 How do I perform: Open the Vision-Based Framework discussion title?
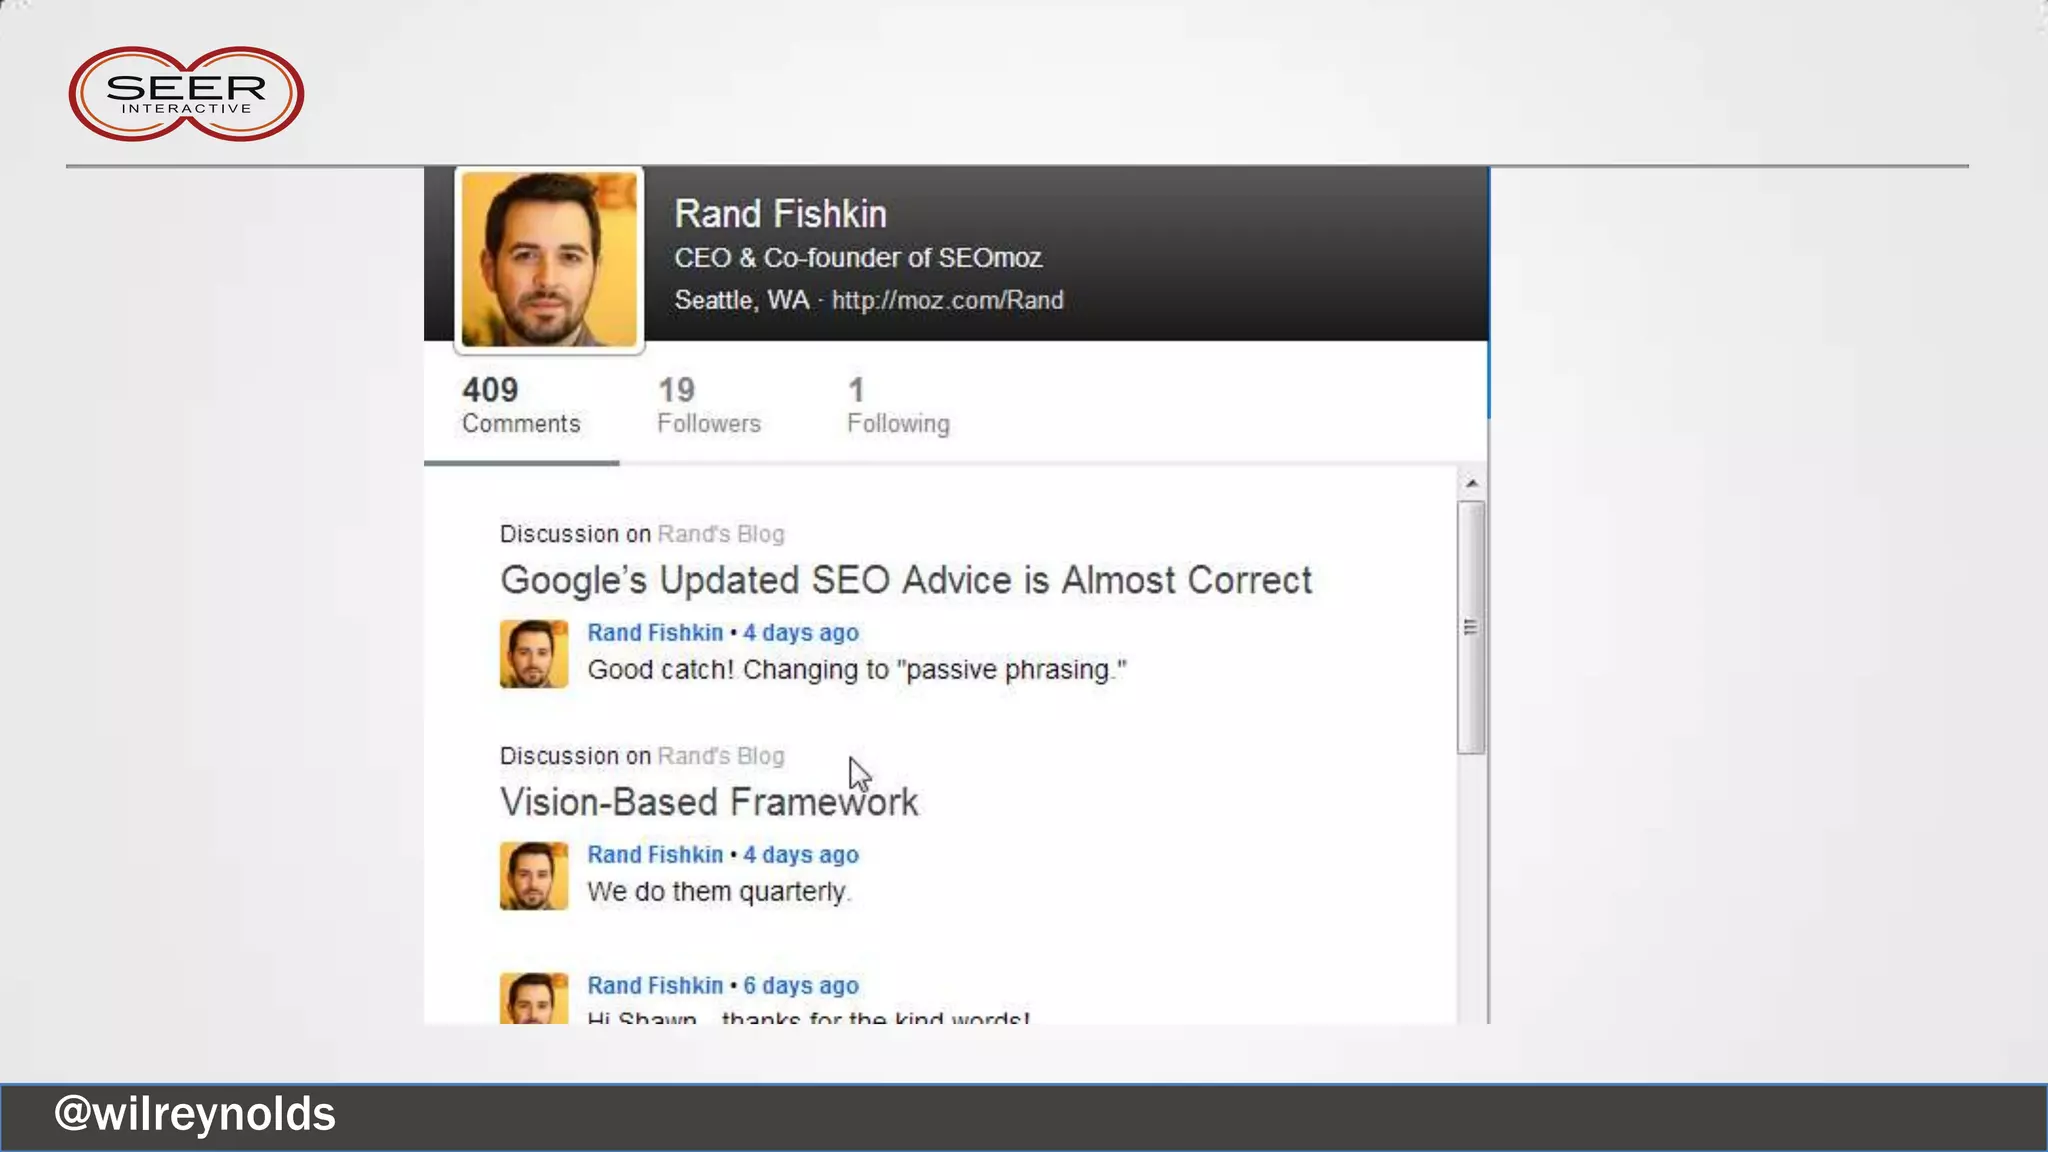point(708,803)
